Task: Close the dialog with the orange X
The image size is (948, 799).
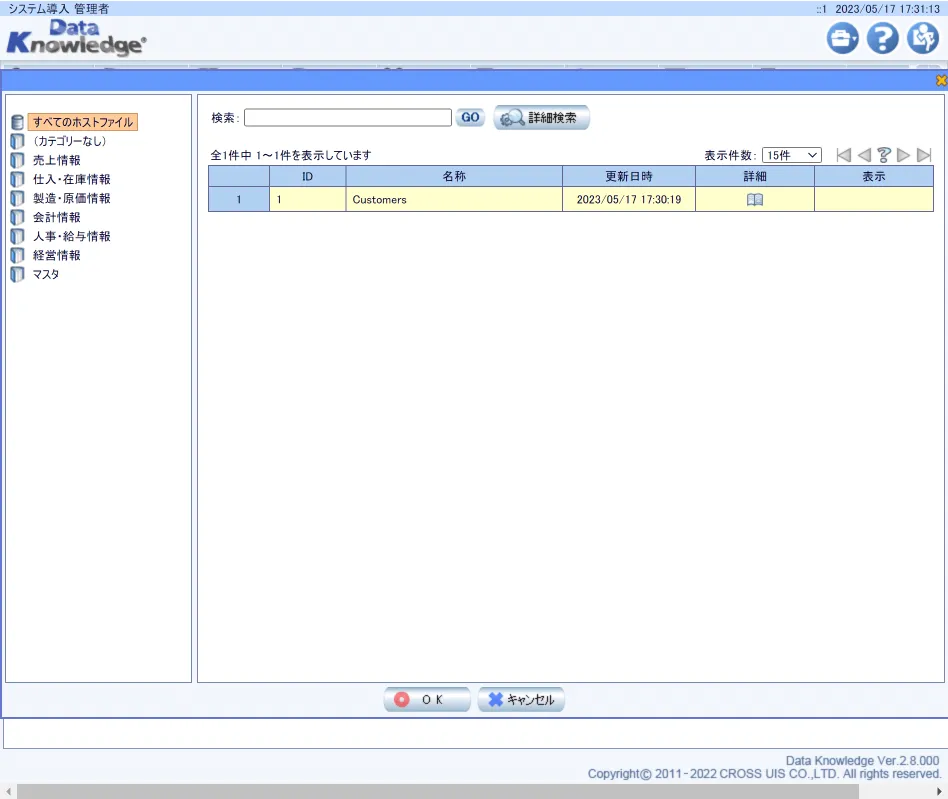Action: point(940,80)
